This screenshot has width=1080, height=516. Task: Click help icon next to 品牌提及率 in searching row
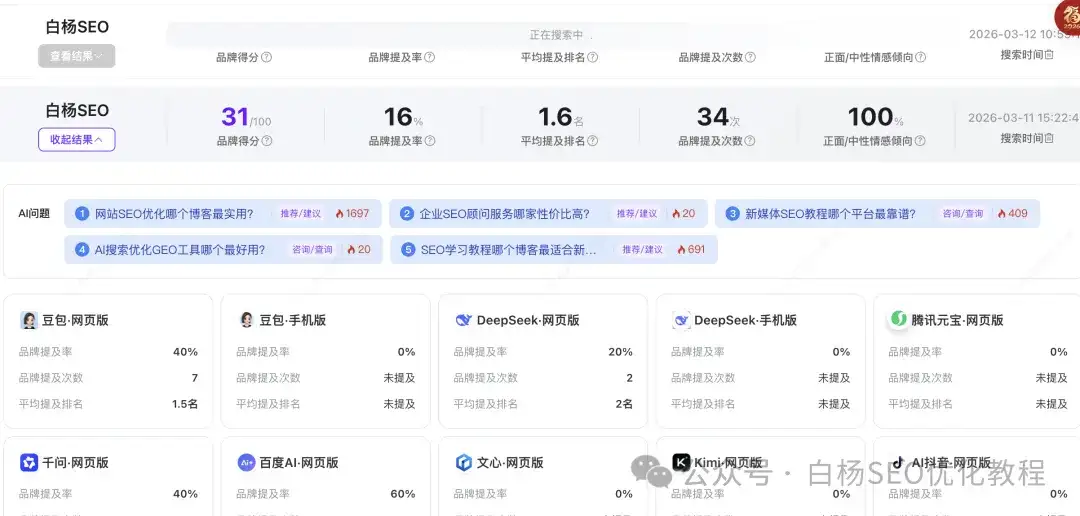[430, 58]
